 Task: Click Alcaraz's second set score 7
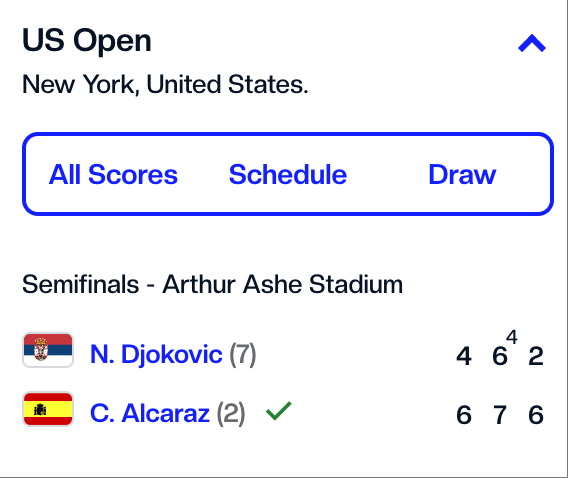[x=500, y=415]
